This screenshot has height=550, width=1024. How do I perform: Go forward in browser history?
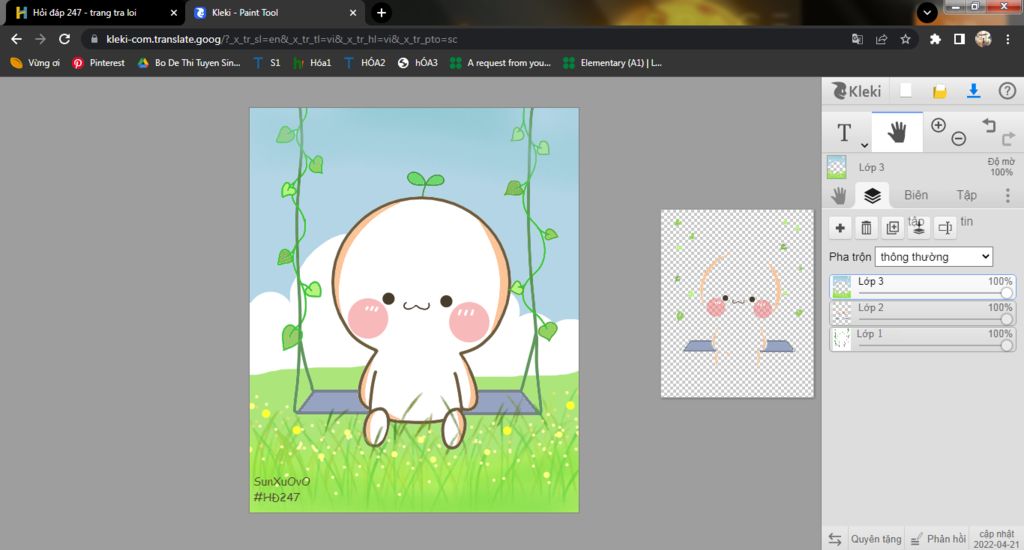tap(40, 39)
